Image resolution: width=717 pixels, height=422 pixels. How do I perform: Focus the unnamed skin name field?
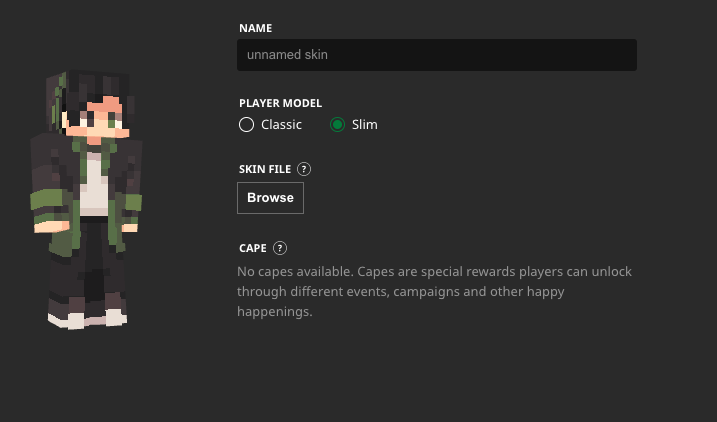click(436, 54)
